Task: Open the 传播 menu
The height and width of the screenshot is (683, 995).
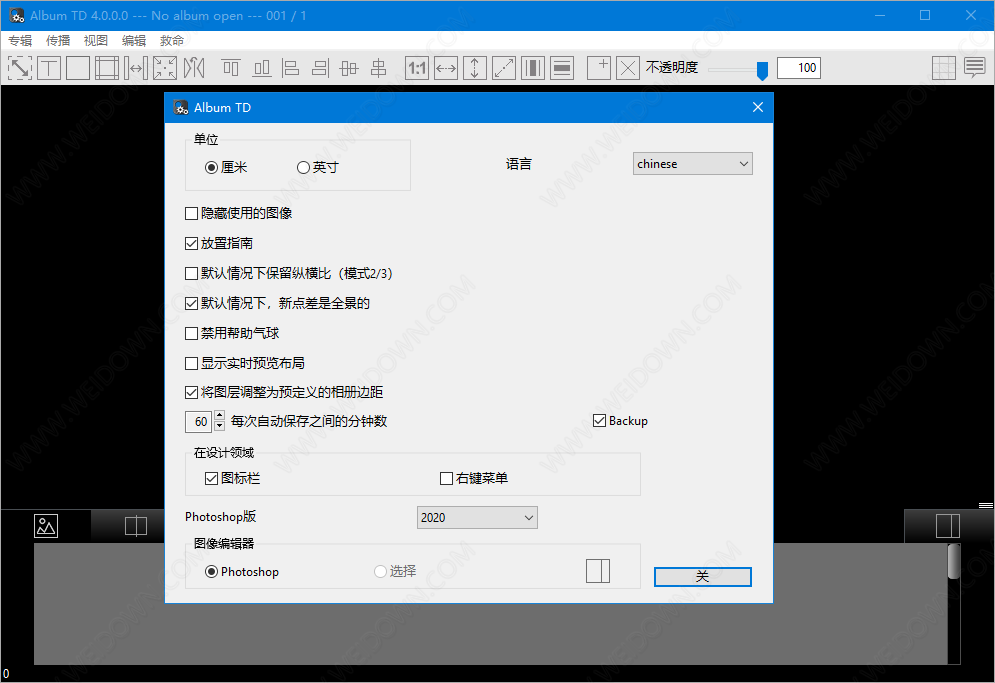Action: pos(58,41)
